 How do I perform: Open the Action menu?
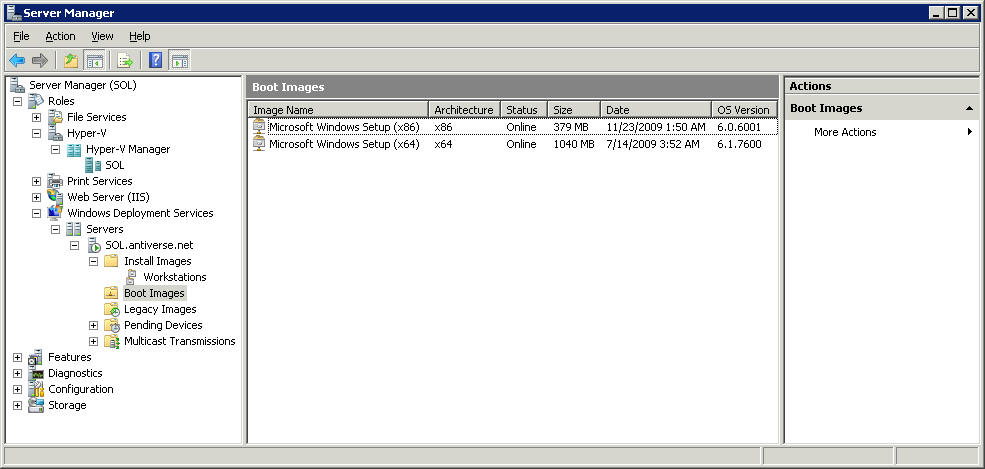tap(60, 36)
